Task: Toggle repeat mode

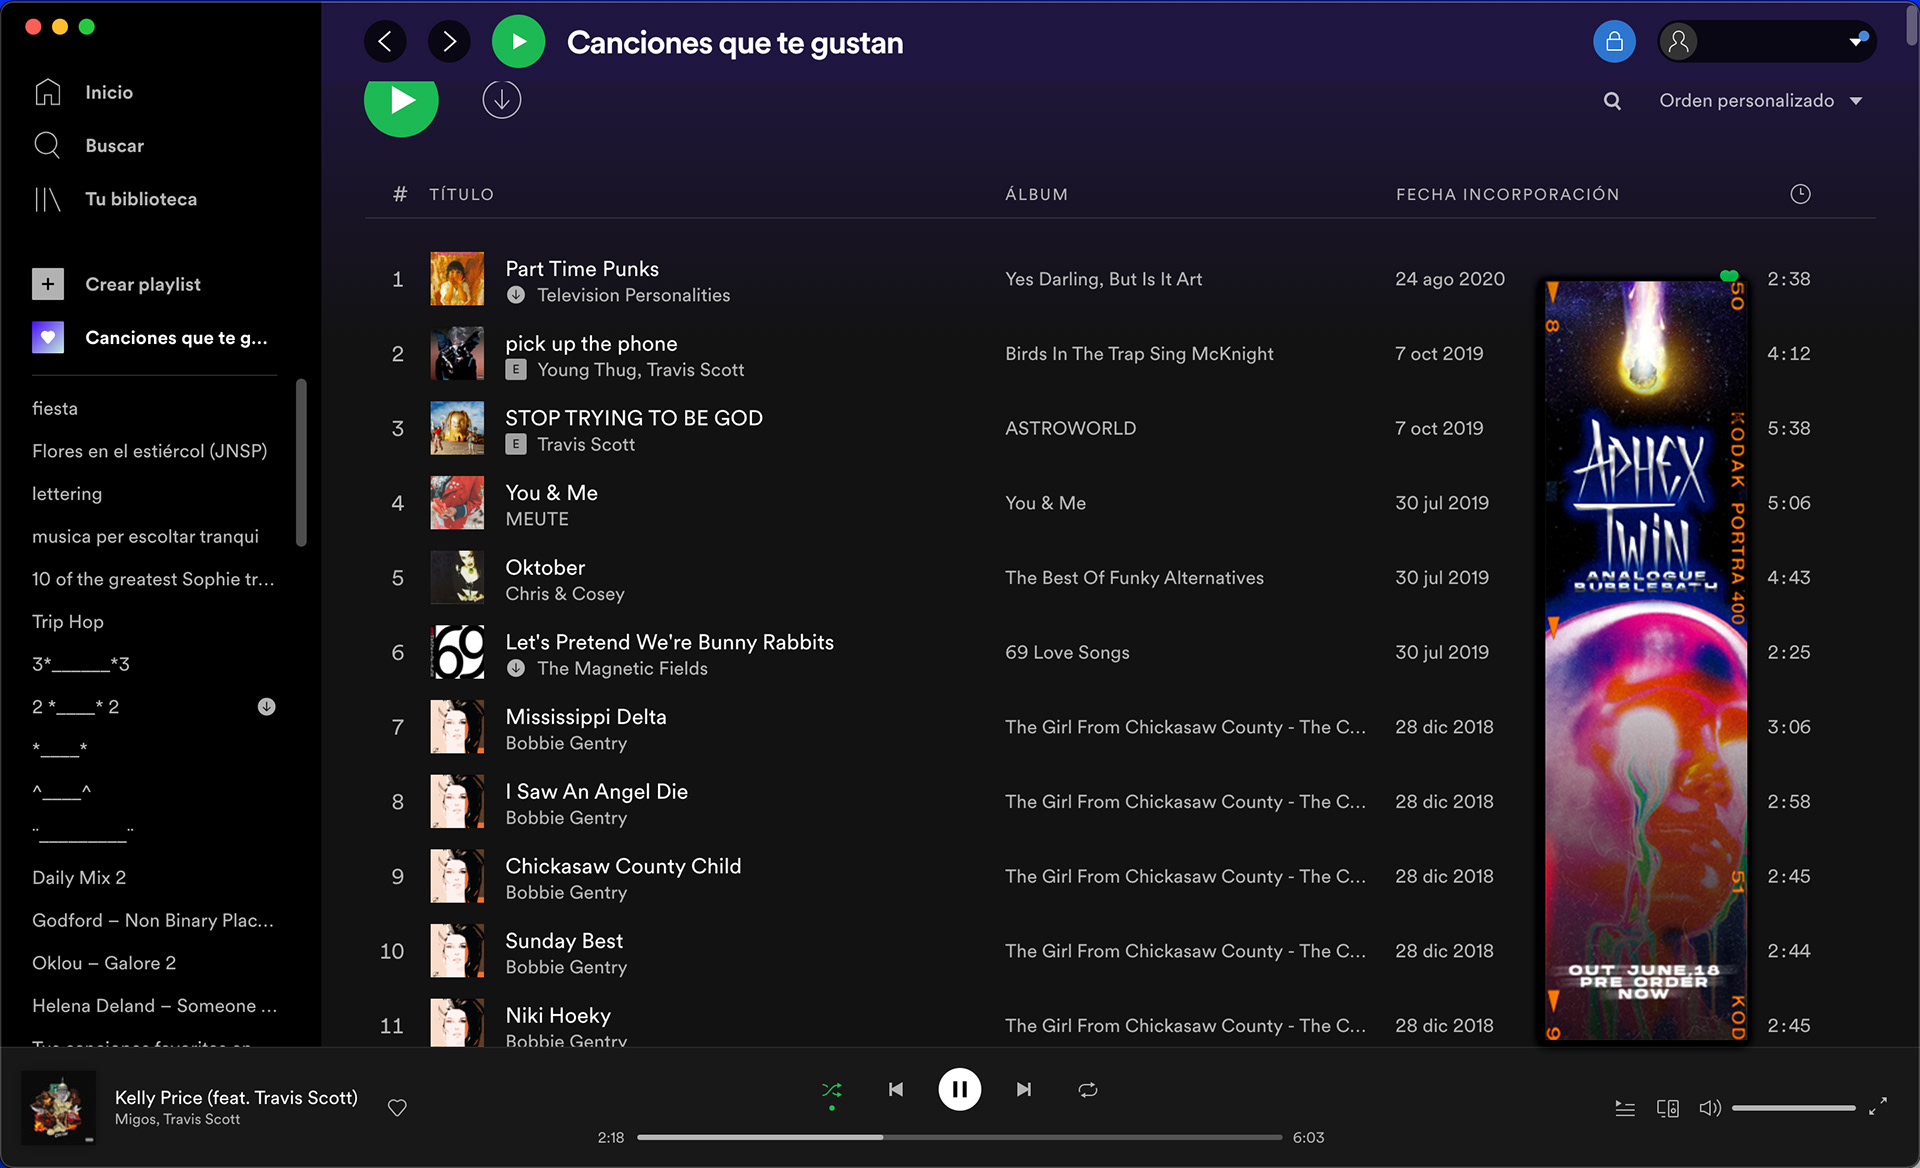Action: click(1088, 1090)
